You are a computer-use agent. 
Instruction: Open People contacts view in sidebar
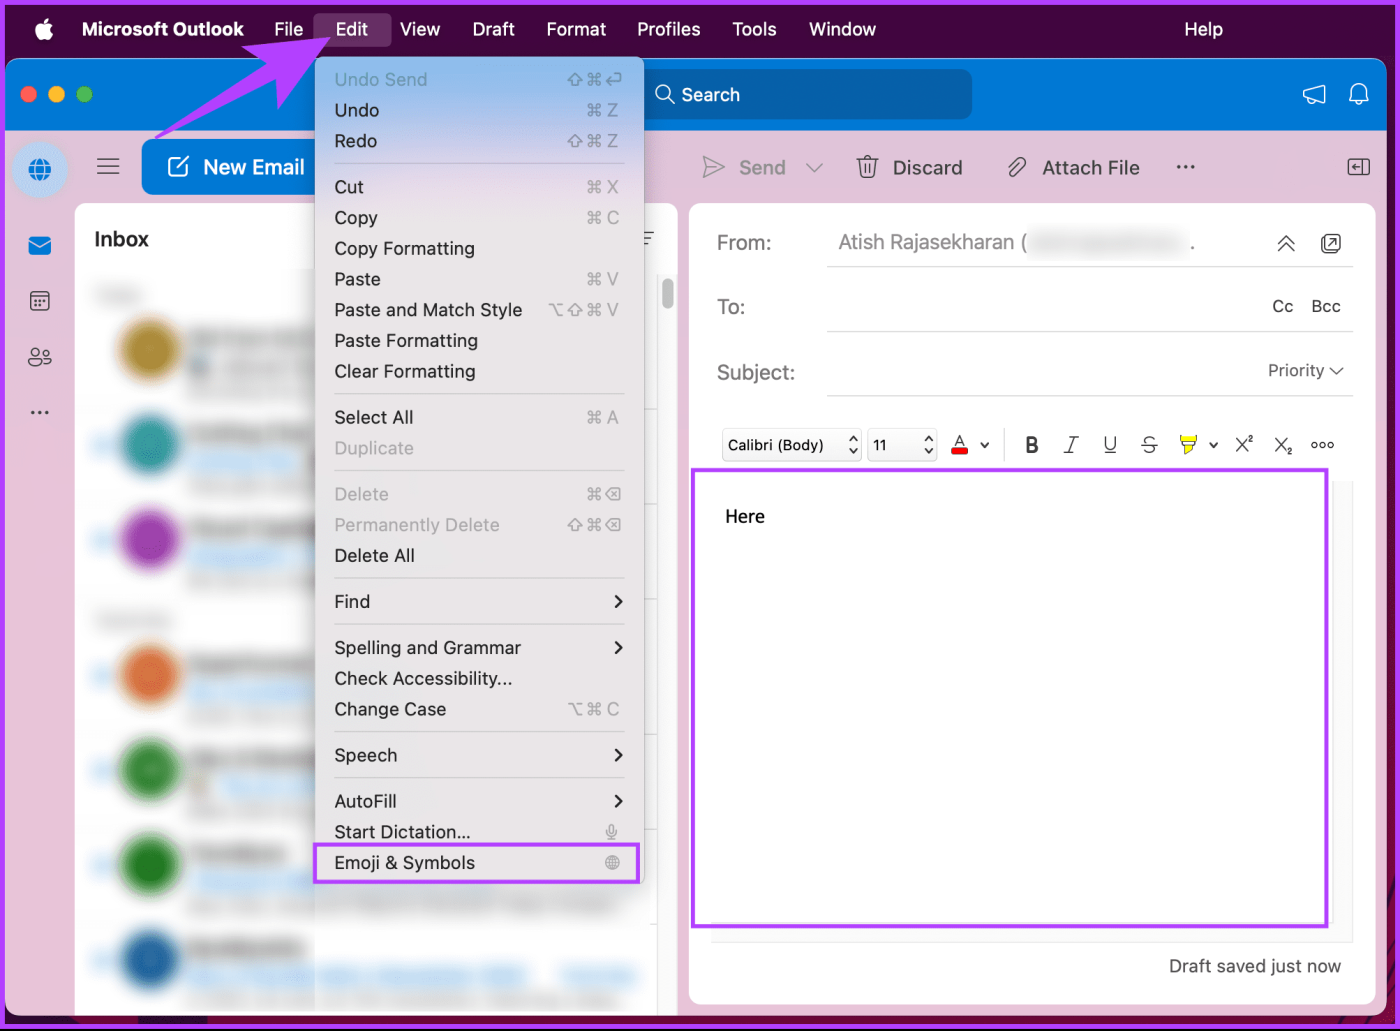click(x=40, y=357)
